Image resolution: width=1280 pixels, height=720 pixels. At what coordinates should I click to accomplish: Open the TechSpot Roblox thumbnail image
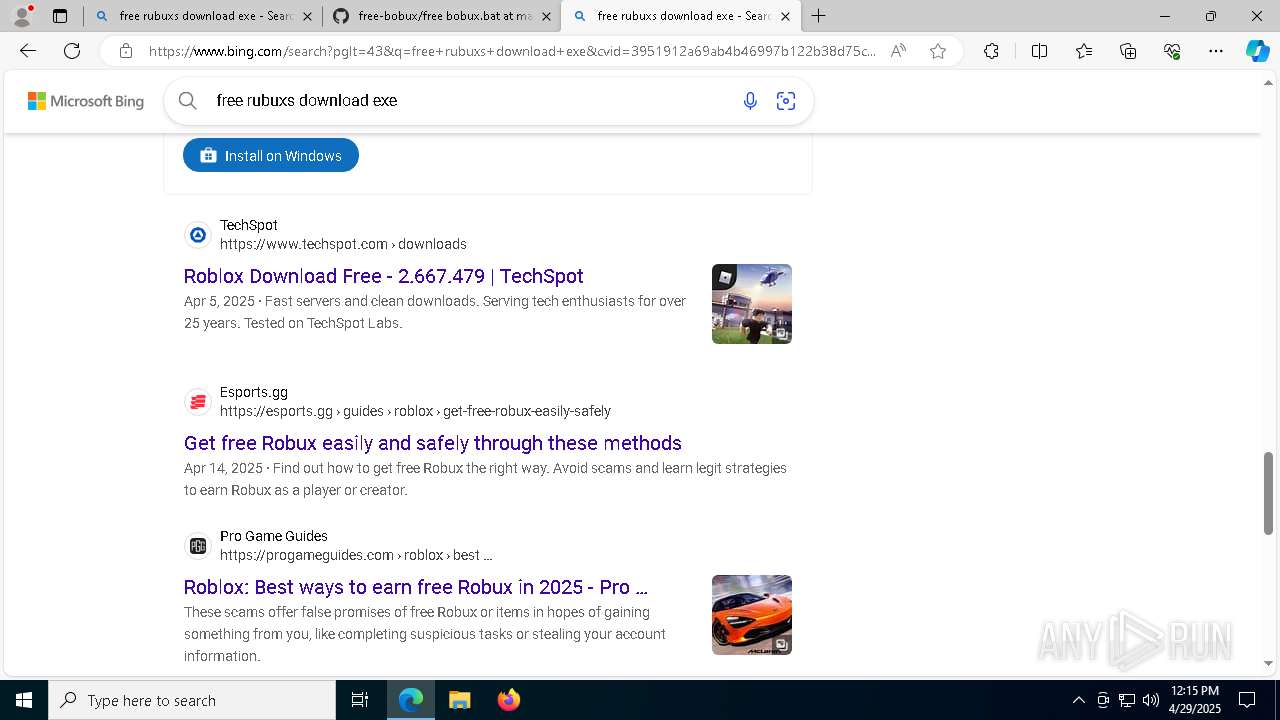click(x=752, y=304)
